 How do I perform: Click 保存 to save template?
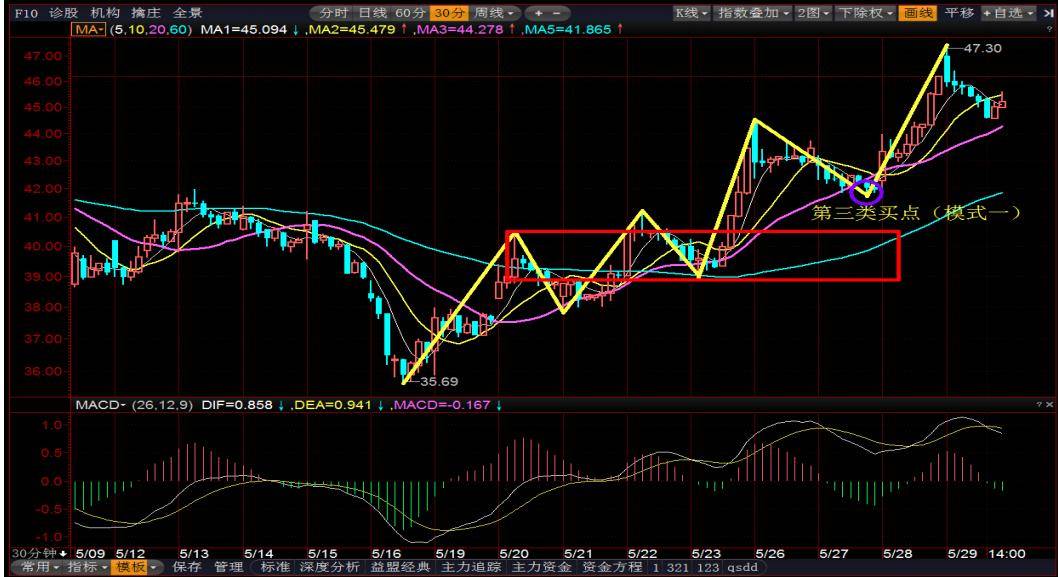(187, 568)
